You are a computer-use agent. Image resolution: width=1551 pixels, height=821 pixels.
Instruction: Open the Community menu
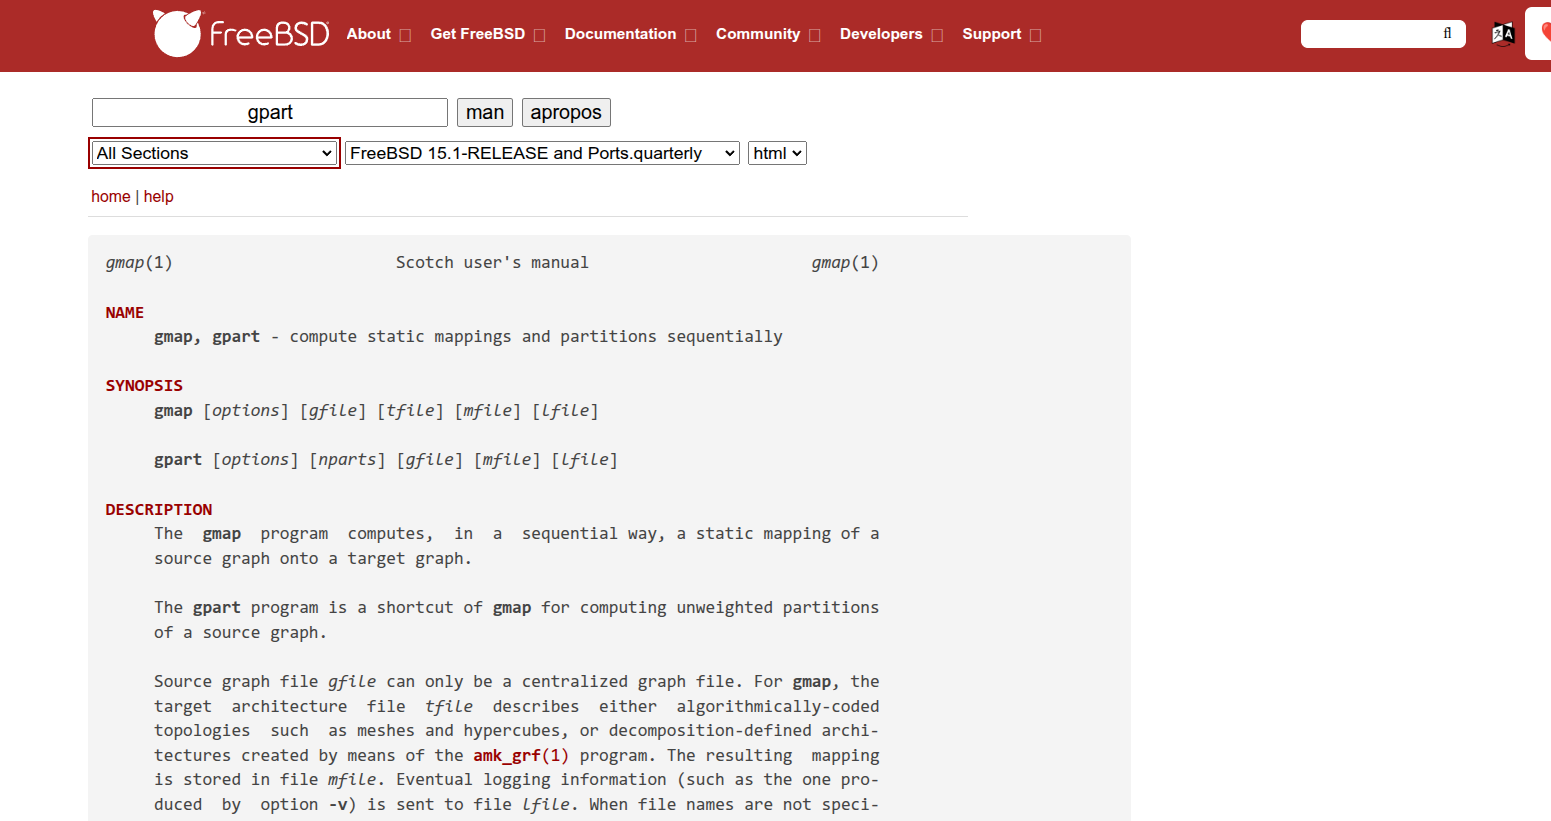758,34
